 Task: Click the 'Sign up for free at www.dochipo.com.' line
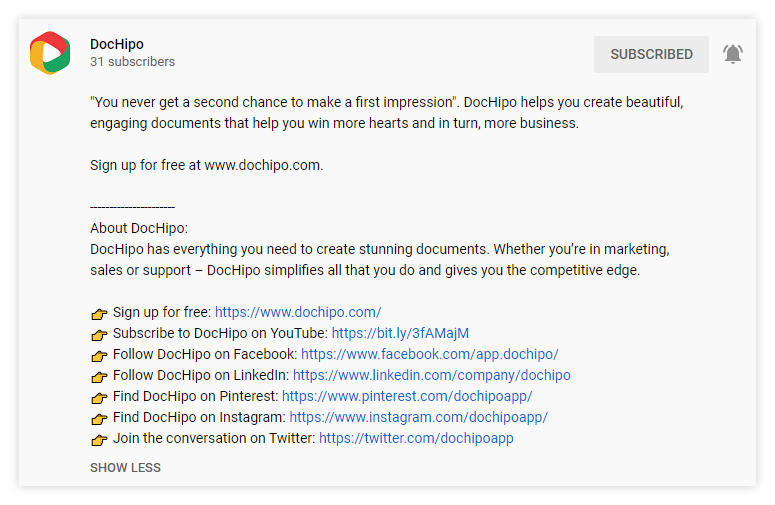coord(207,165)
